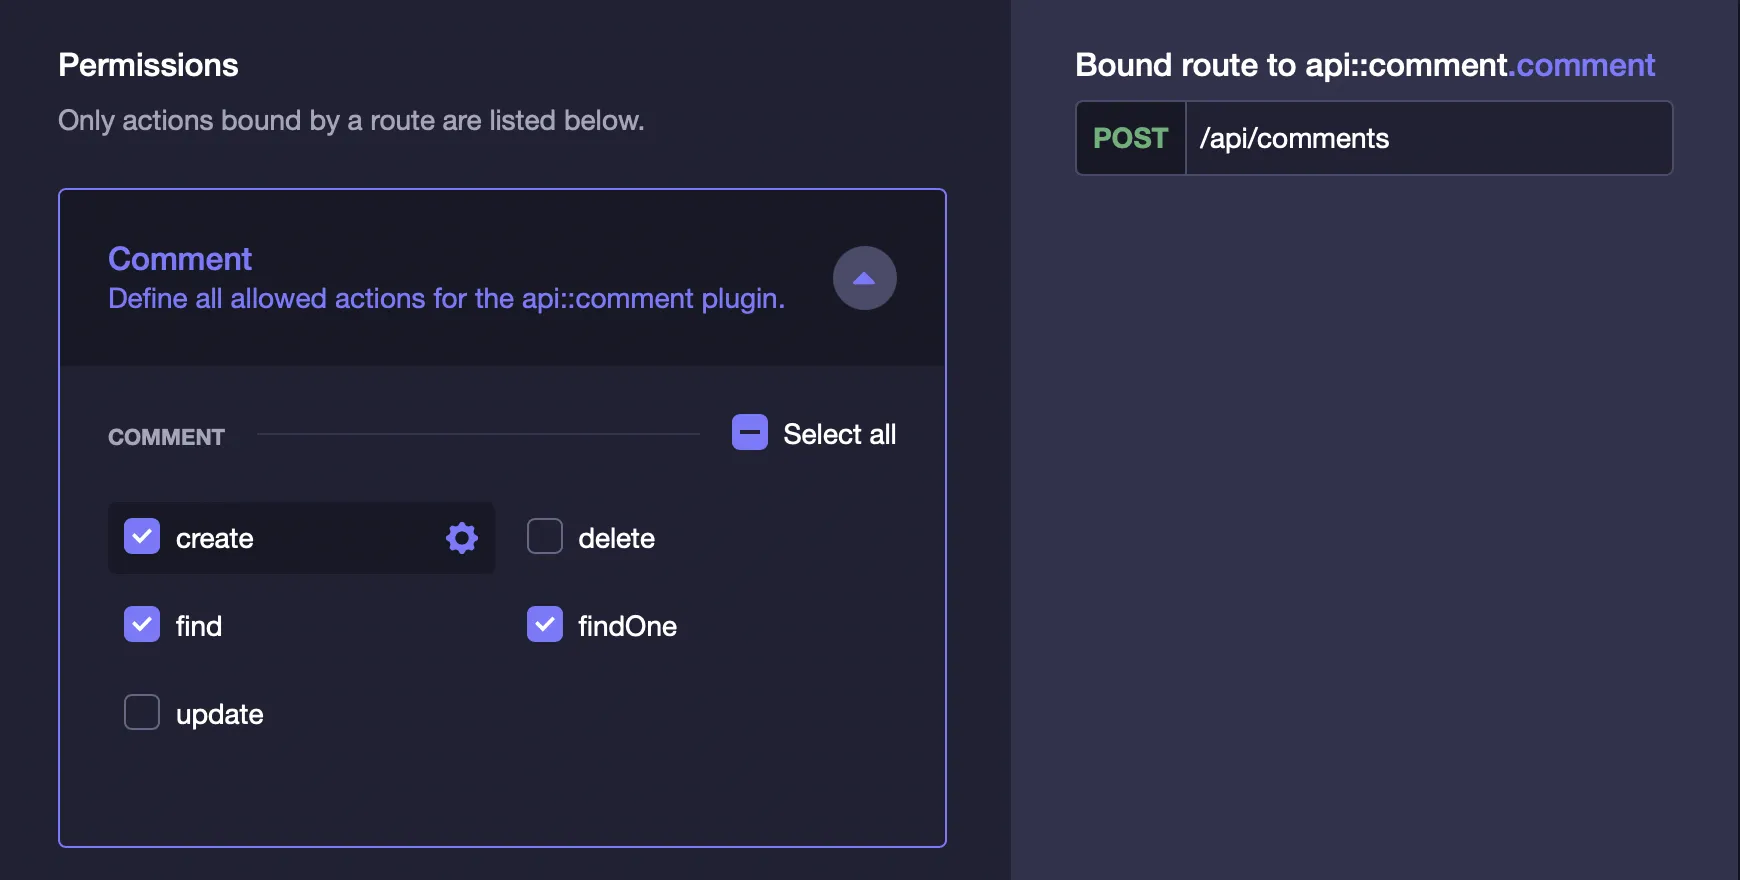Toggle the Select all checkbox
Image resolution: width=1740 pixels, height=880 pixels.
point(750,433)
